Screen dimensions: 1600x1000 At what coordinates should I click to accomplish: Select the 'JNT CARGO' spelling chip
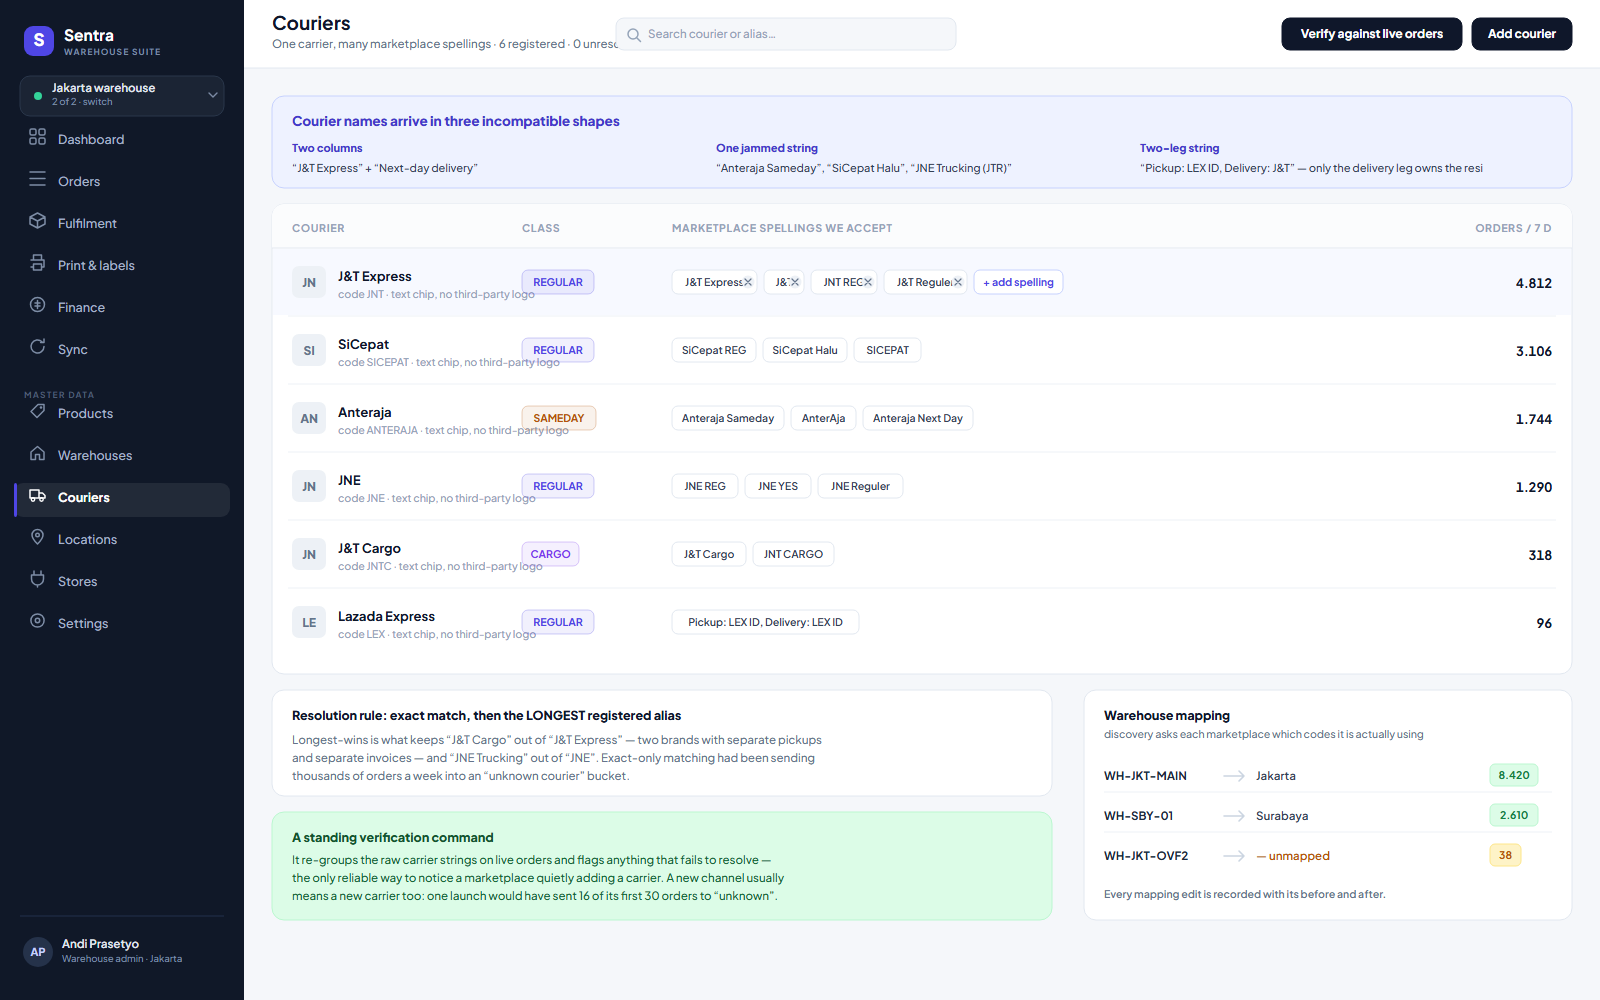pos(794,554)
